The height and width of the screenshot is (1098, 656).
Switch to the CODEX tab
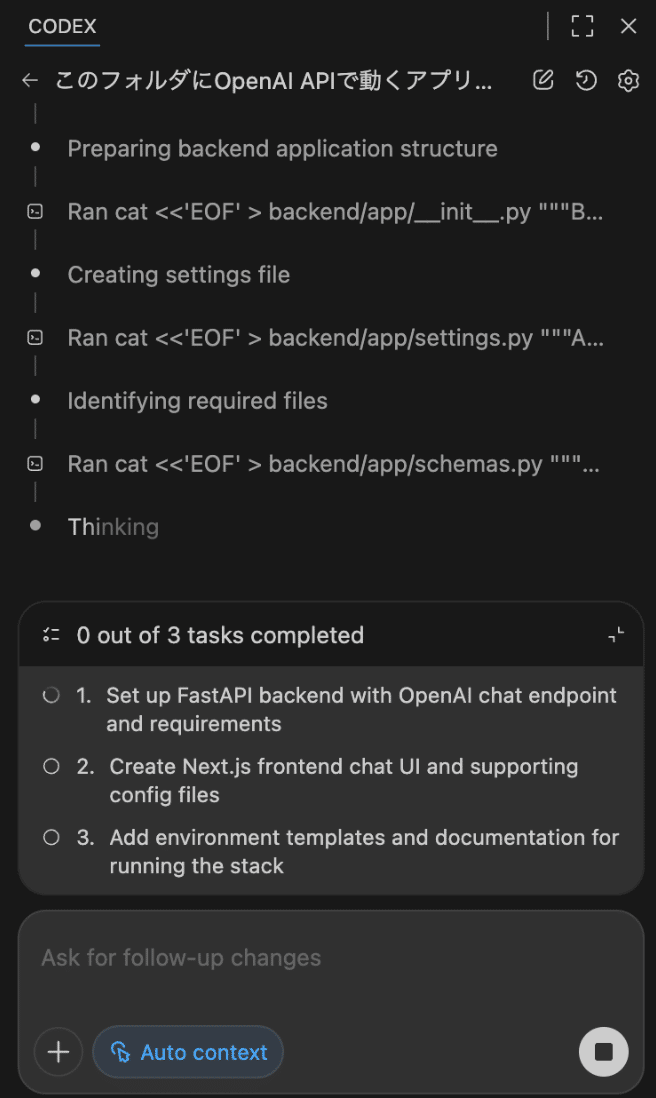point(61,27)
